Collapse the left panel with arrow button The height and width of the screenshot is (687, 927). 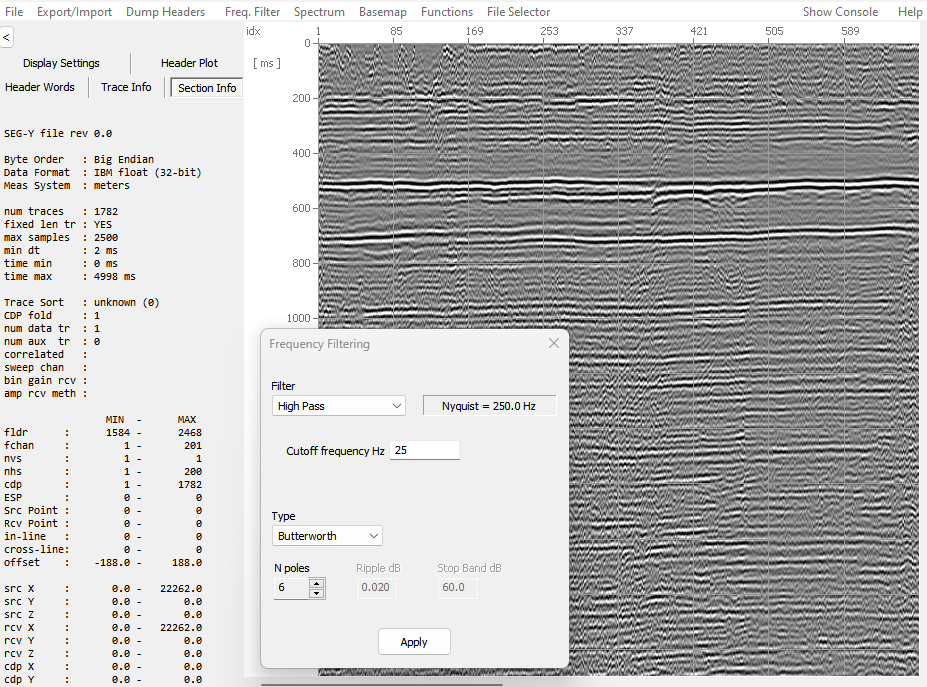point(6,37)
